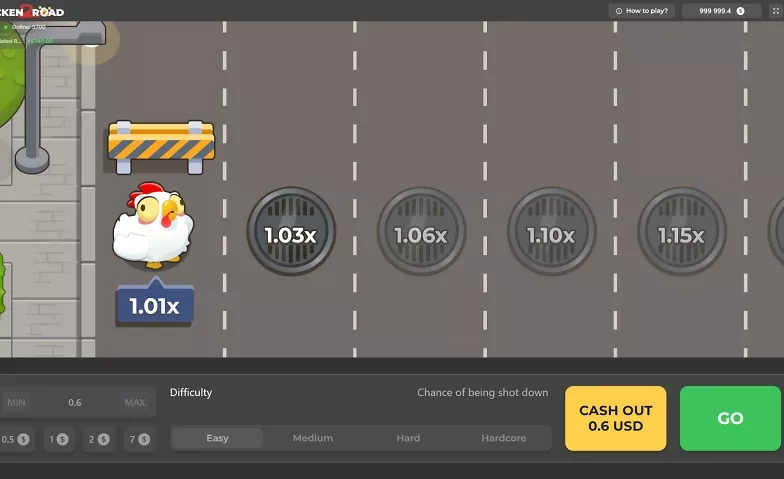Set bet to MAX
Image resolution: width=784 pixels, height=479 pixels.
coord(134,402)
